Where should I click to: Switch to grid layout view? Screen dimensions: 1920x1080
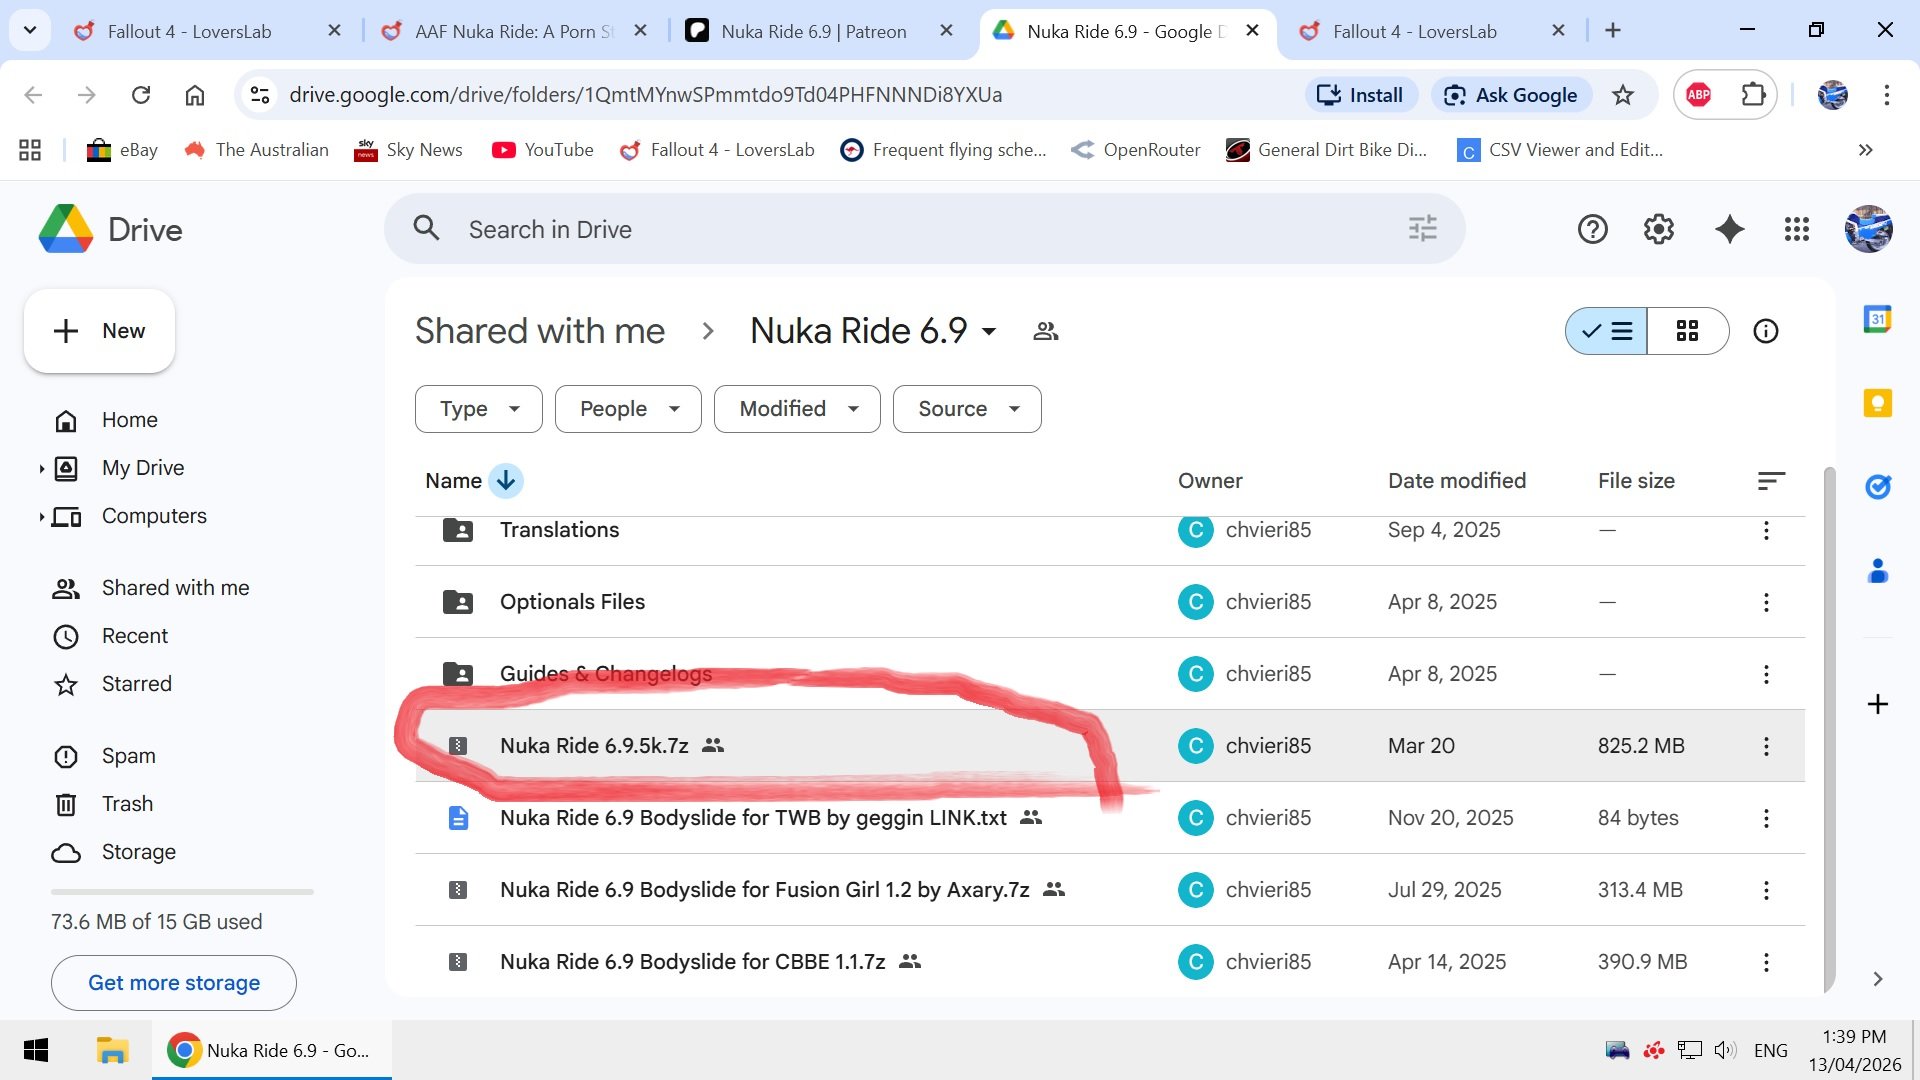[1688, 331]
